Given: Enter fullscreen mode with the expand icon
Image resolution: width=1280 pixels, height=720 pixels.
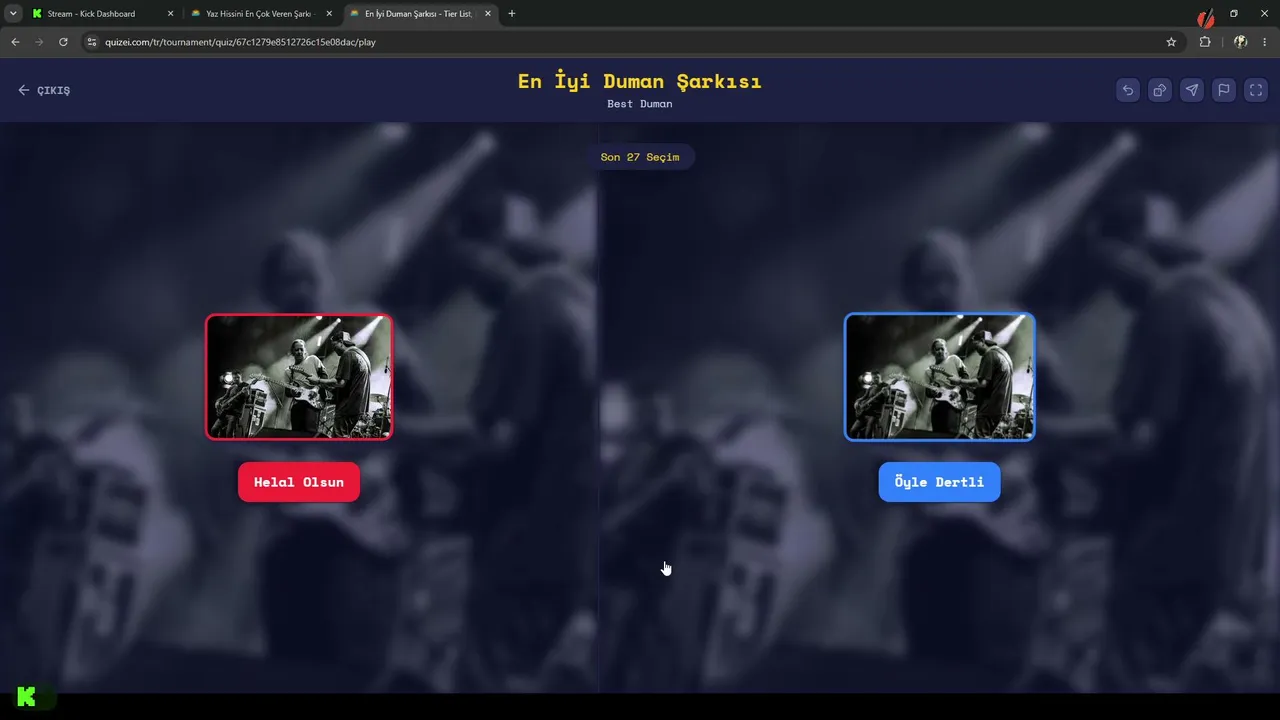Looking at the screenshot, I should click(1256, 90).
